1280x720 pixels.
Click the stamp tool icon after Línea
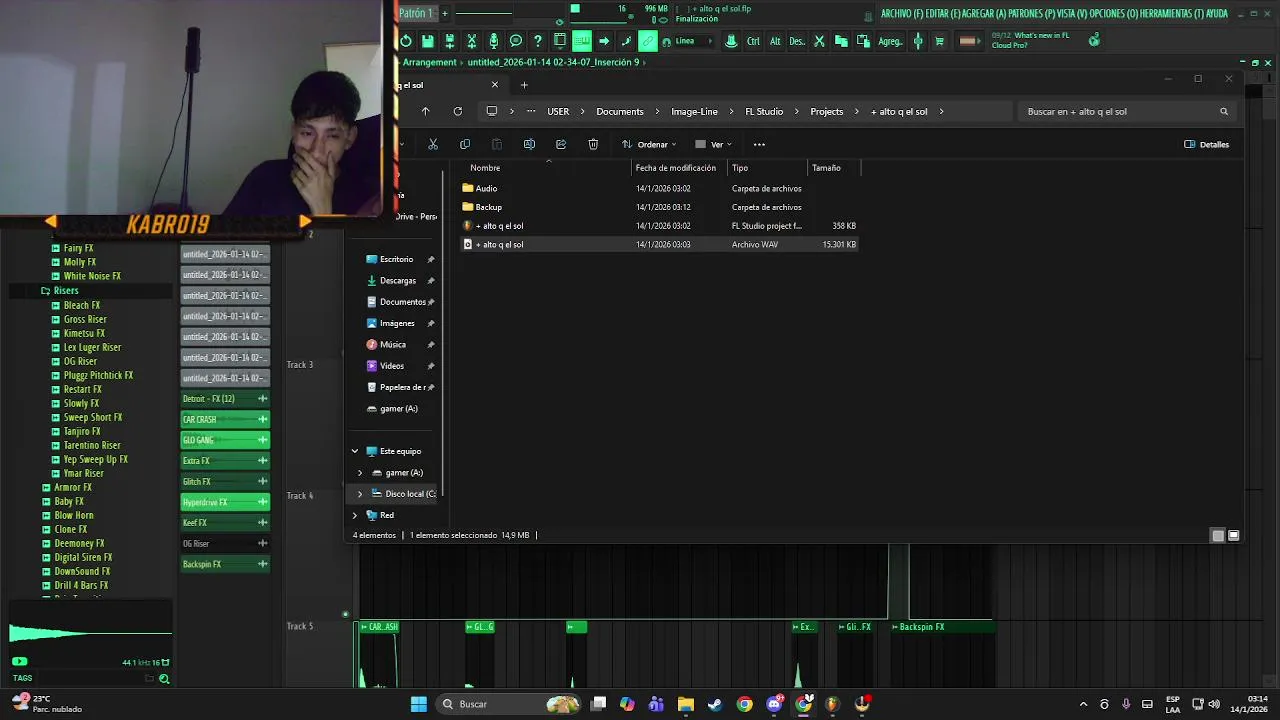point(731,41)
